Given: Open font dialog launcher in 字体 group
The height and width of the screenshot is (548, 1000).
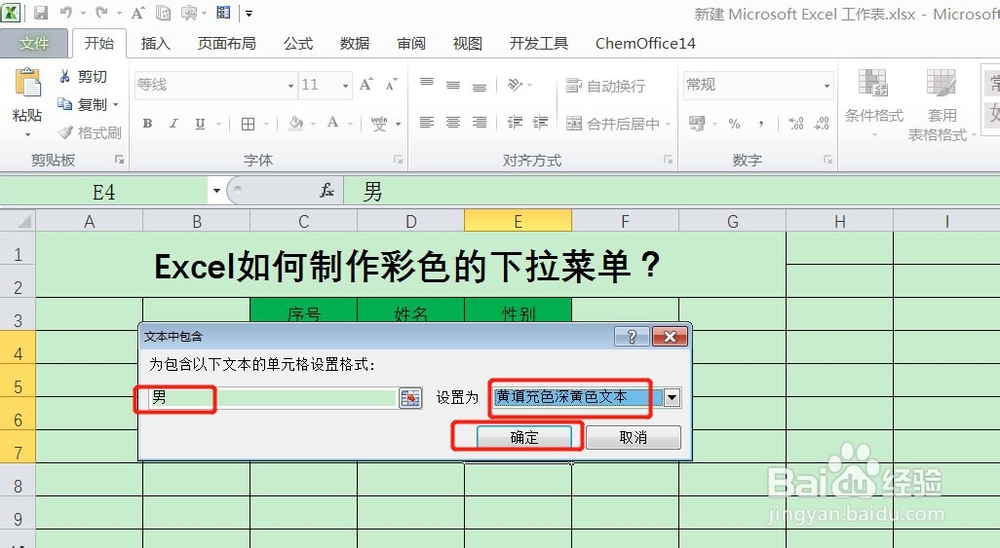Looking at the screenshot, I should (398, 159).
